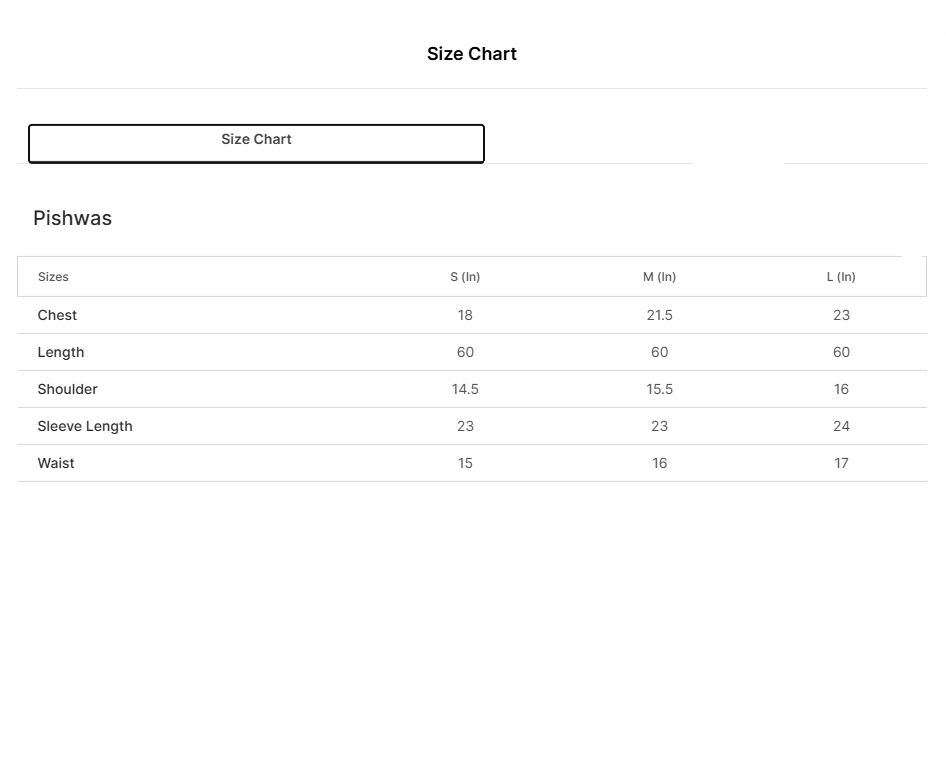This screenshot has width=946, height=781.
Task: Click the M (In) column header
Action: [659, 277]
